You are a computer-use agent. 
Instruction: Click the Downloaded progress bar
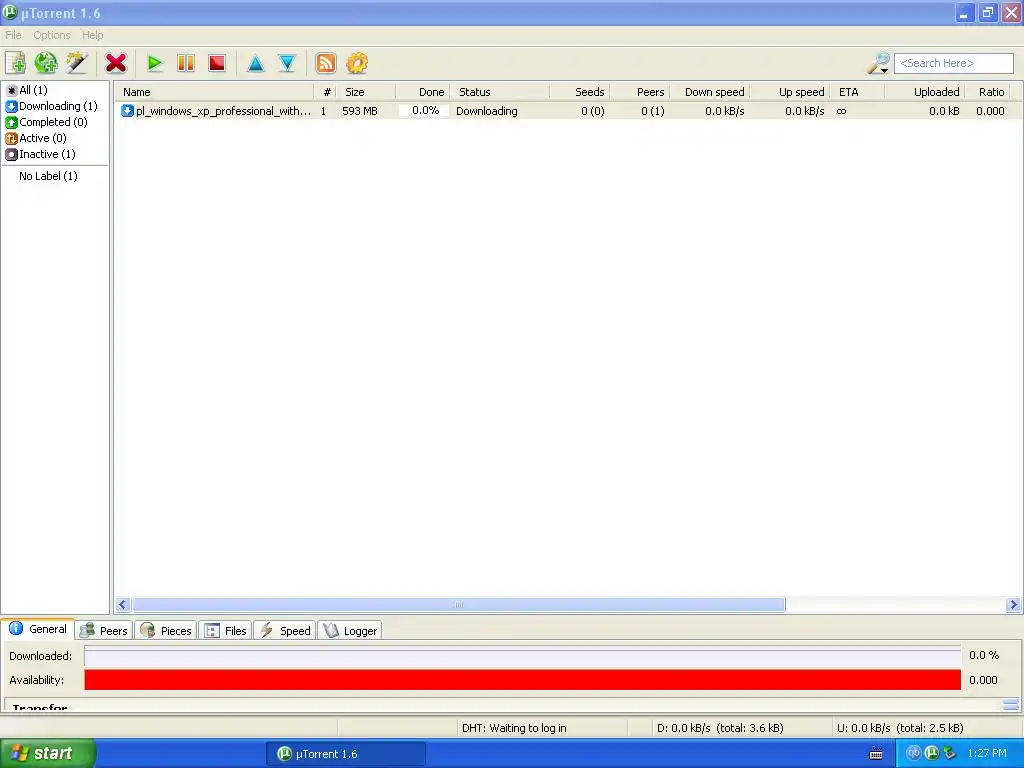pyautogui.click(x=522, y=656)
